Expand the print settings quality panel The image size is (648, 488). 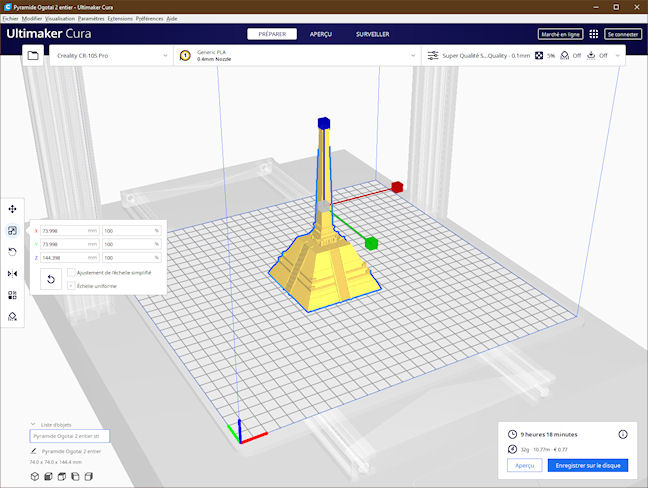pos(526,56)
